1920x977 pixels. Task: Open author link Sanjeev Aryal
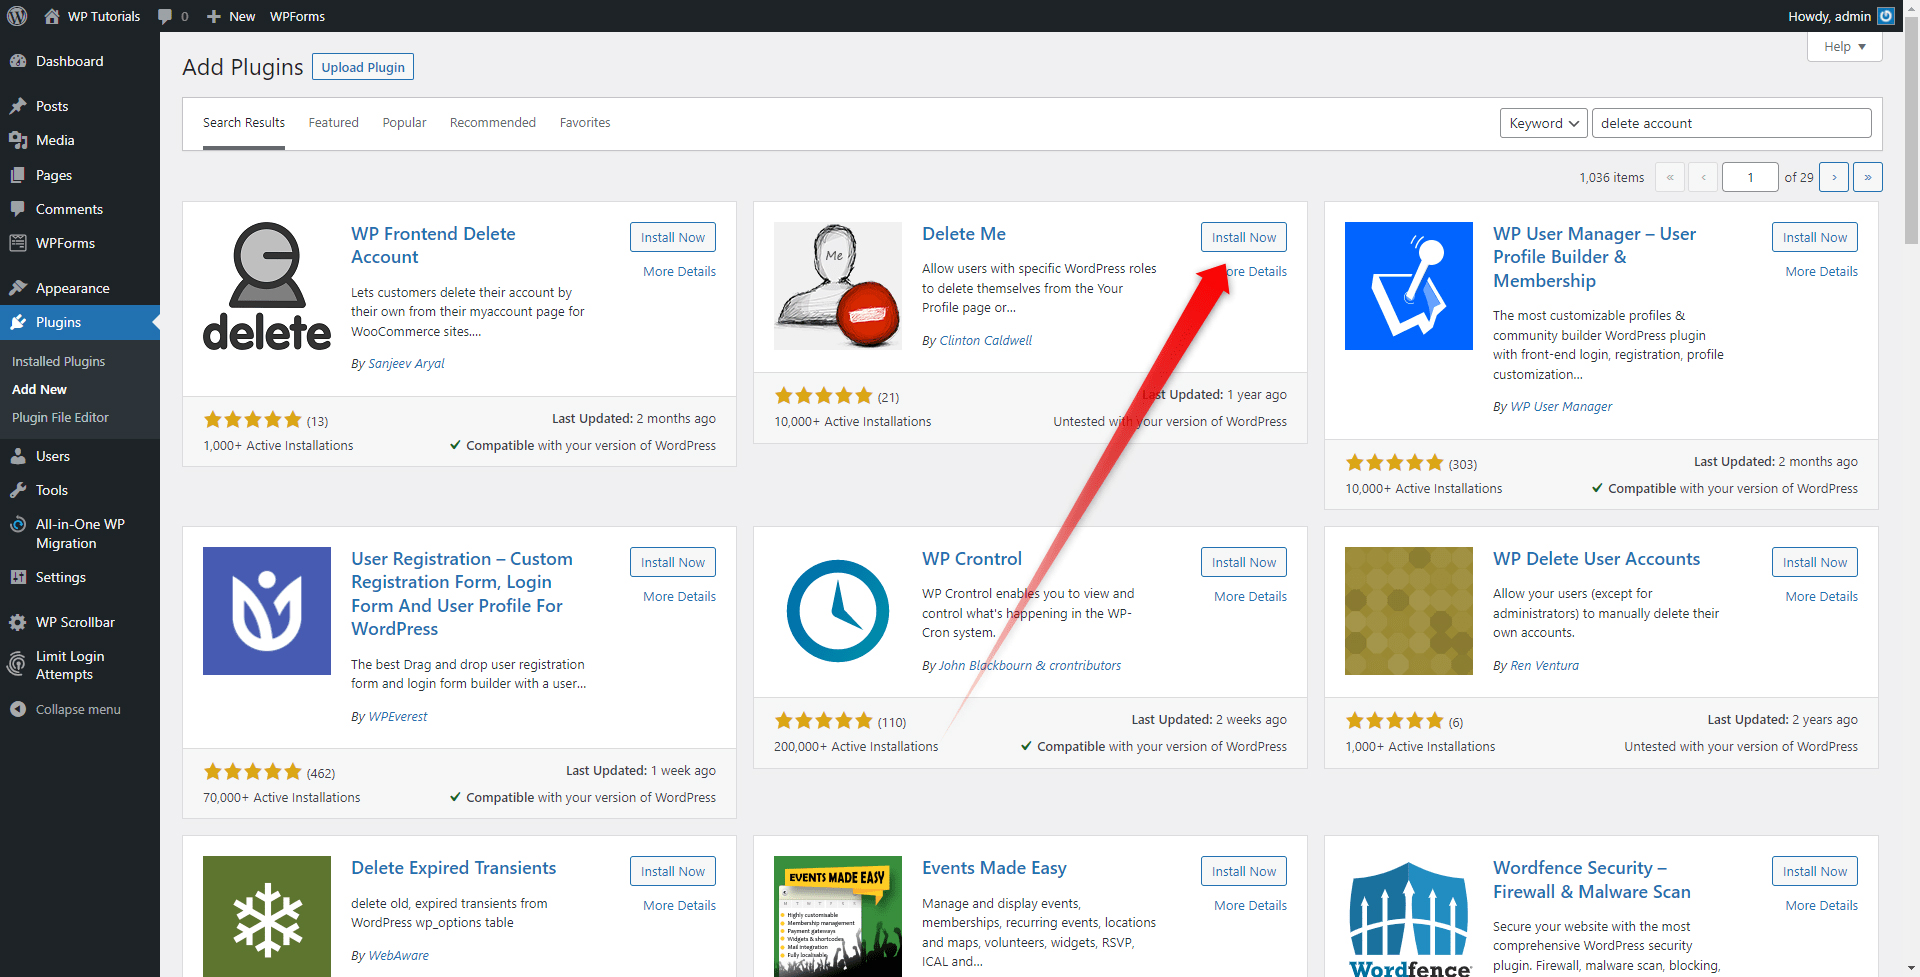pyautogui.click(x=406, y=363)
